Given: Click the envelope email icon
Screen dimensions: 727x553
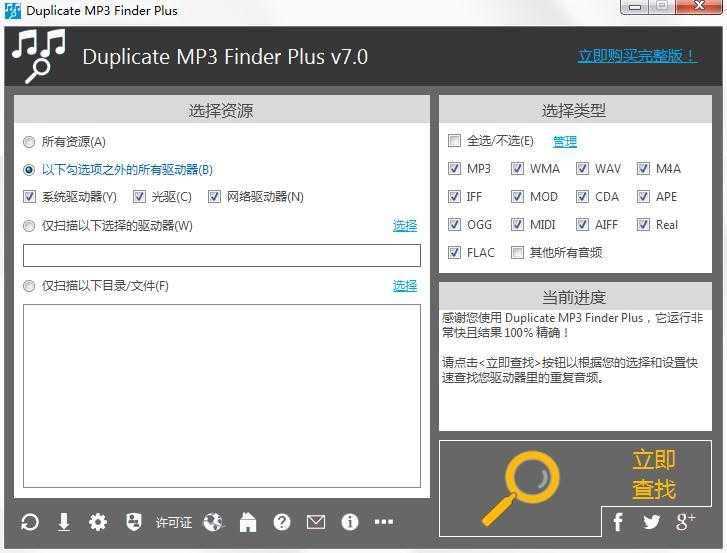Looking at the screenshot, I should coord(316,522).
